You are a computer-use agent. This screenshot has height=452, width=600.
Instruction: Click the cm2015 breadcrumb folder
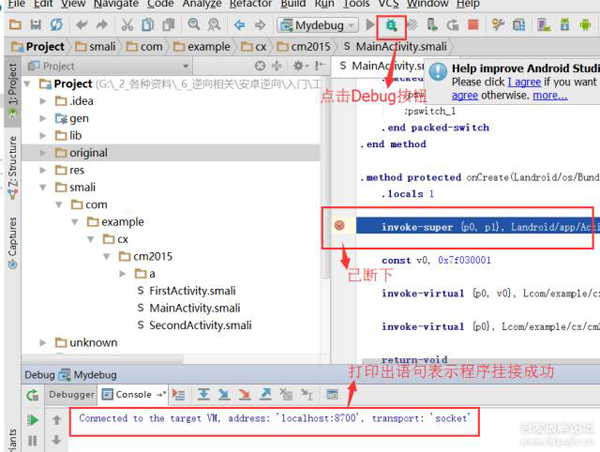(x=303, y=47)
